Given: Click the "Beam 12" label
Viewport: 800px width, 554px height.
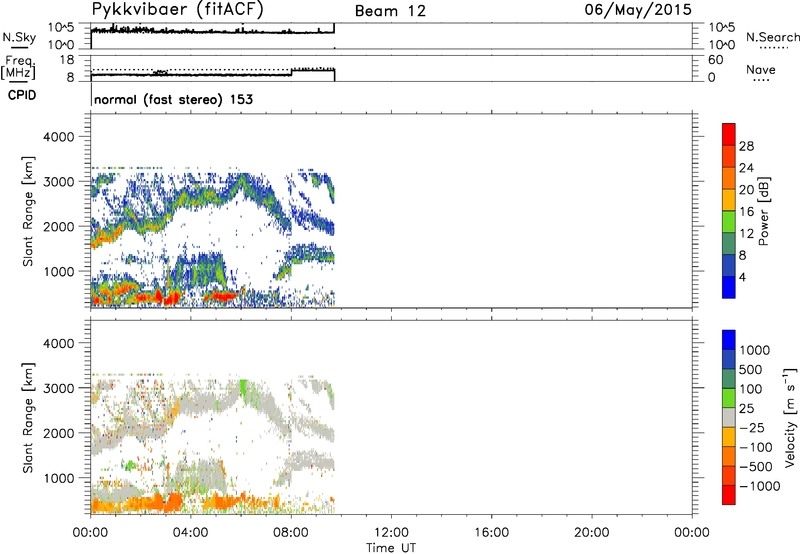Looking at the screenshot, I should click(x=390, y=11).
